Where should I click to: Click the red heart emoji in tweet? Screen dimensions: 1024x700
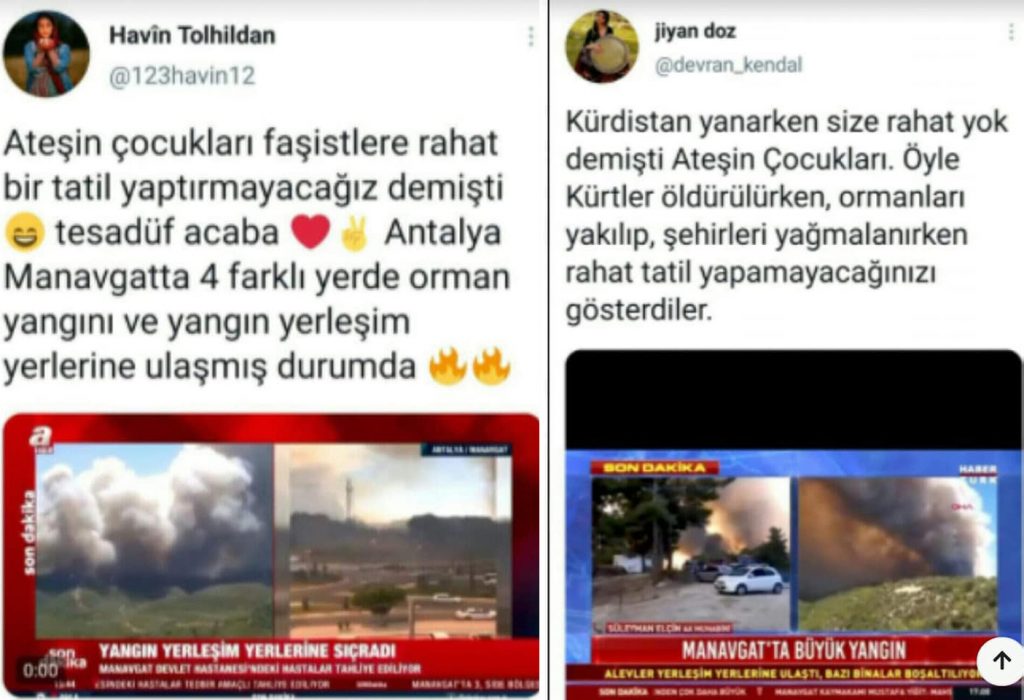coord(310,233)
